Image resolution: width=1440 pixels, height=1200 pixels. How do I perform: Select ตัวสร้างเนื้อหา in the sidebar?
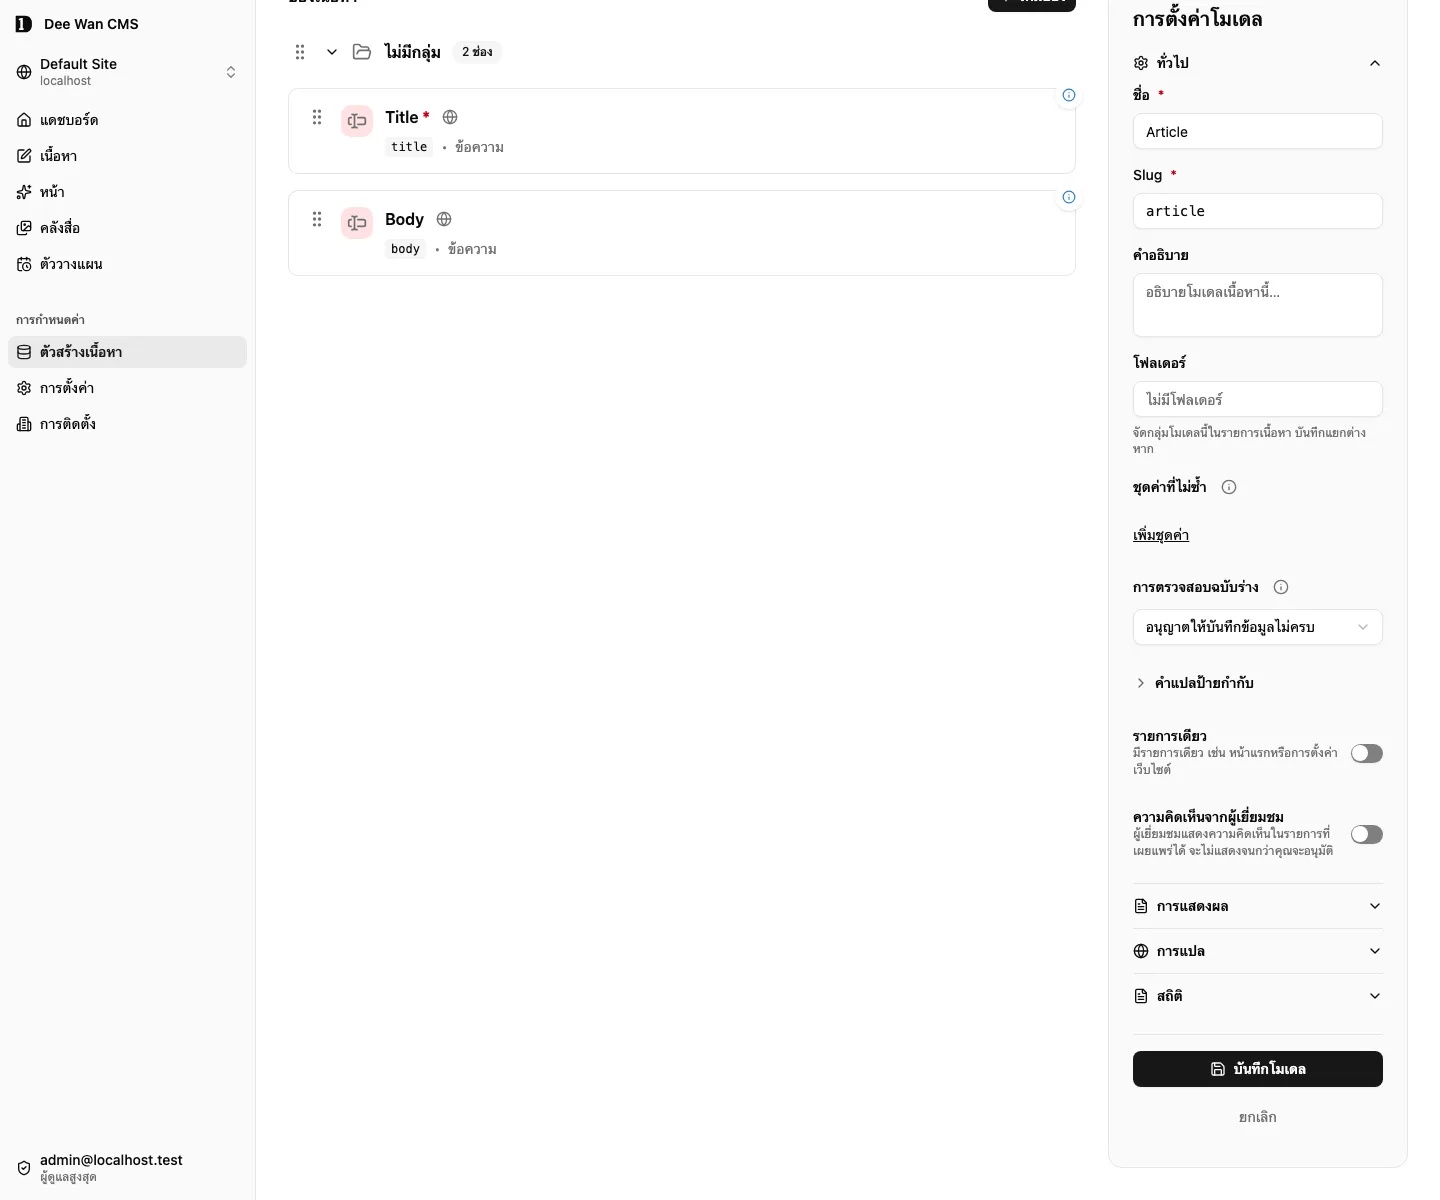click(x=127, y=352)
